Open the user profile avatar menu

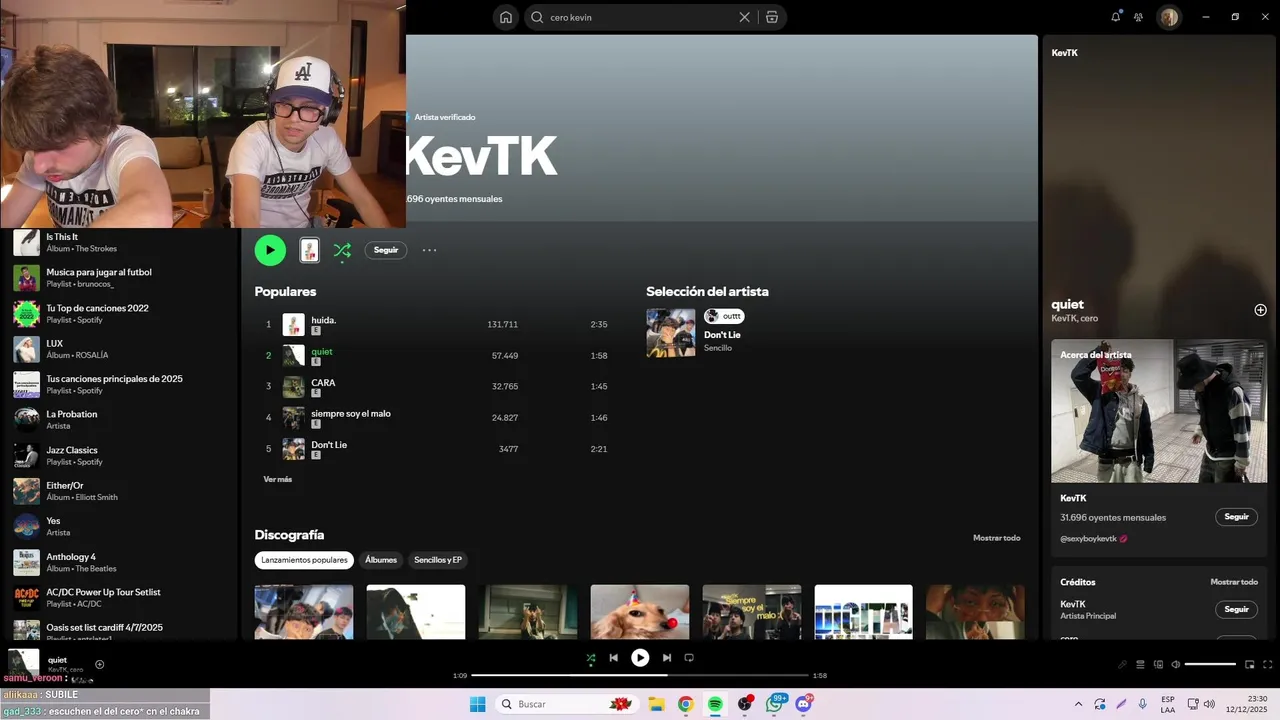pos(1169,17)
